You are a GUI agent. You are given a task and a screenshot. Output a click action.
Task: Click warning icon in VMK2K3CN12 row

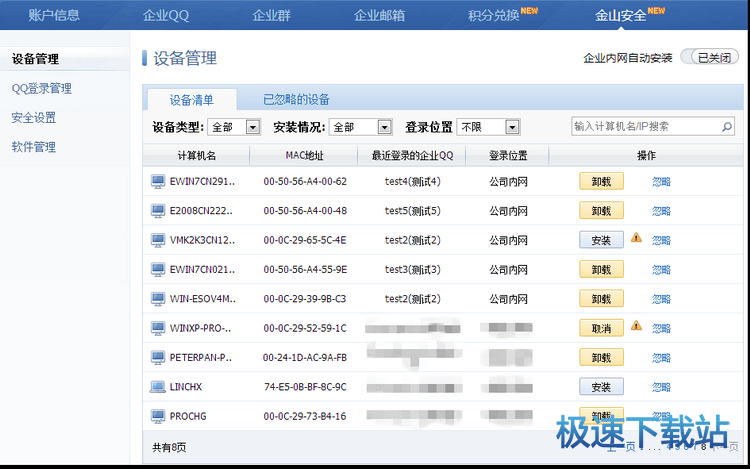pyautogui.click(x=636, y=237)
